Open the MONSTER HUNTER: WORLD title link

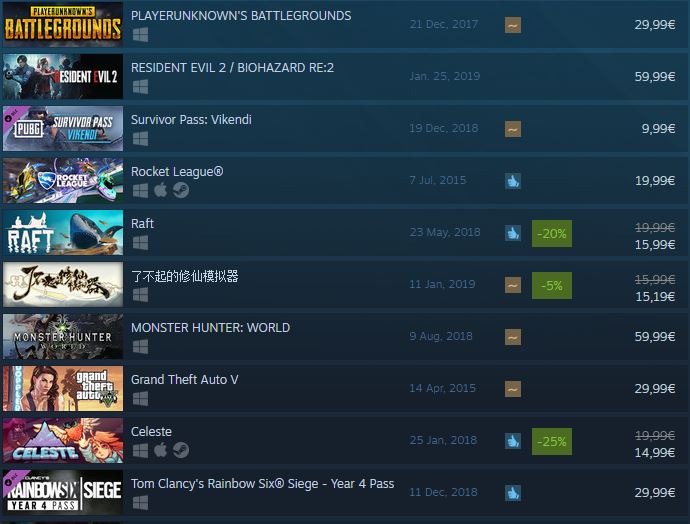(210, 328)
